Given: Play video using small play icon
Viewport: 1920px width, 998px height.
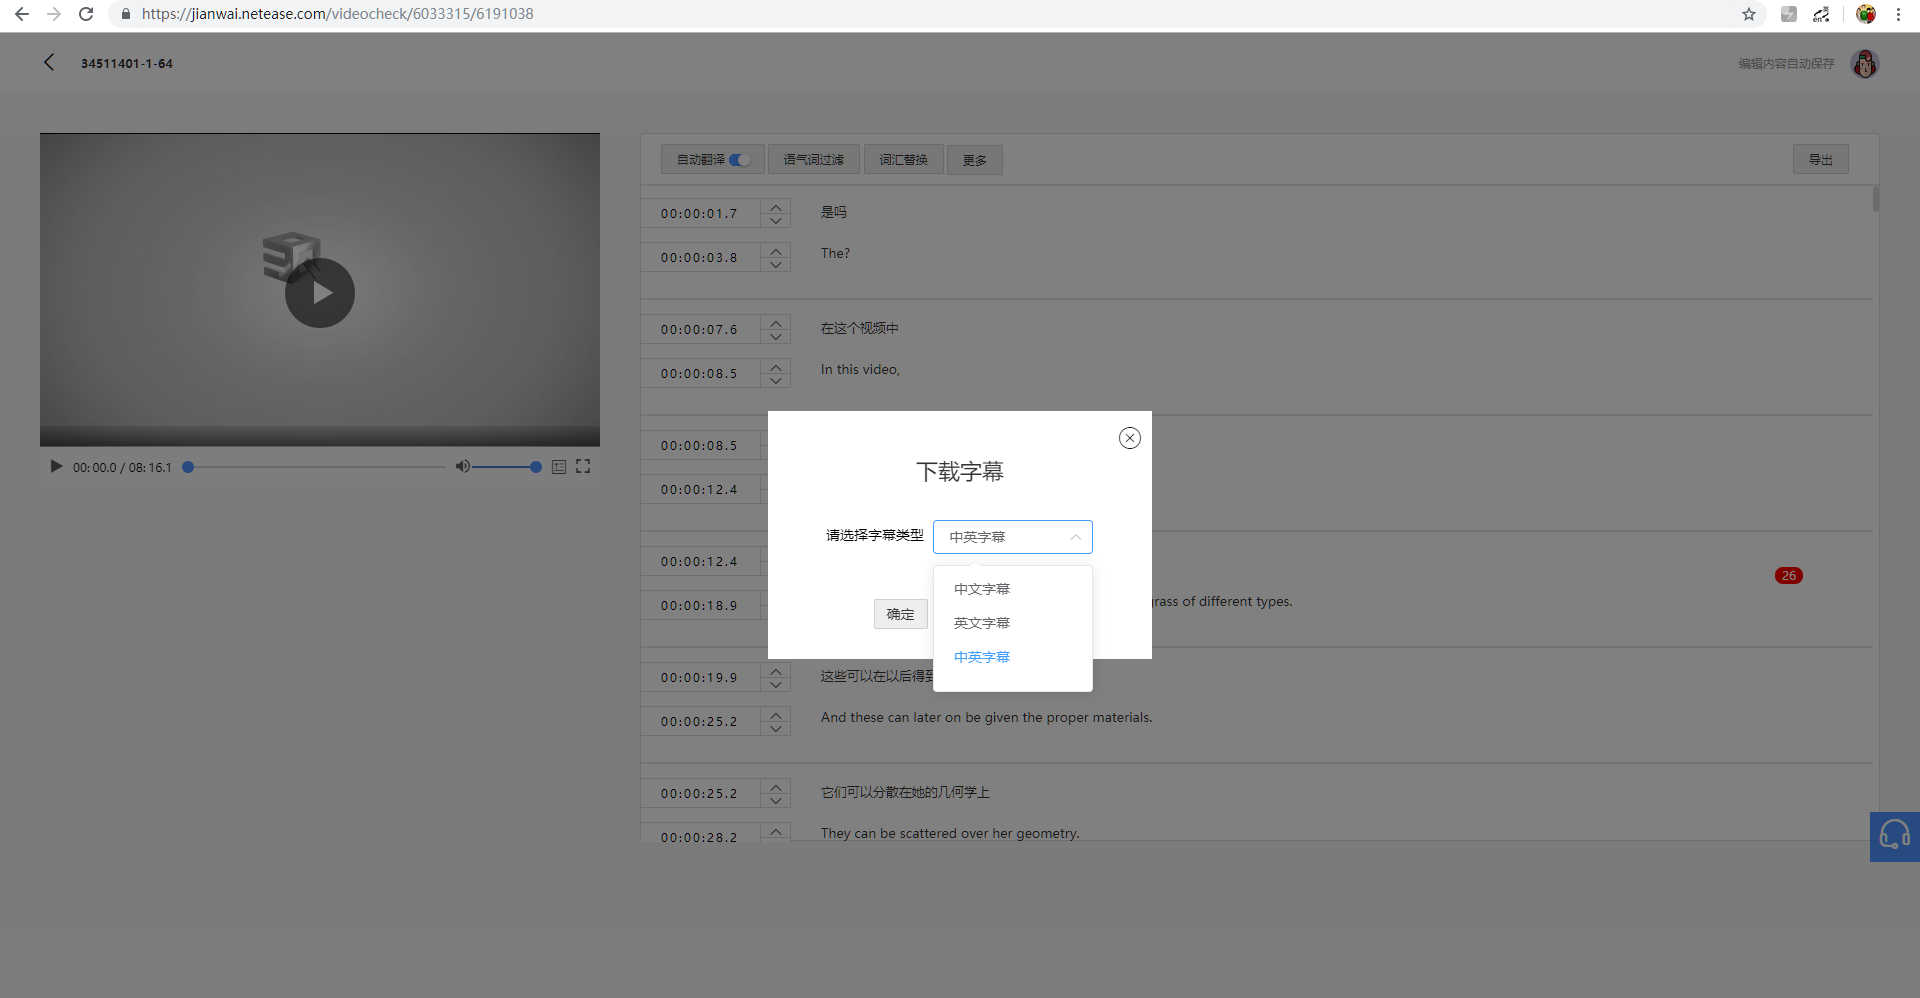Looking at the screenshot, I should [56, 466].
